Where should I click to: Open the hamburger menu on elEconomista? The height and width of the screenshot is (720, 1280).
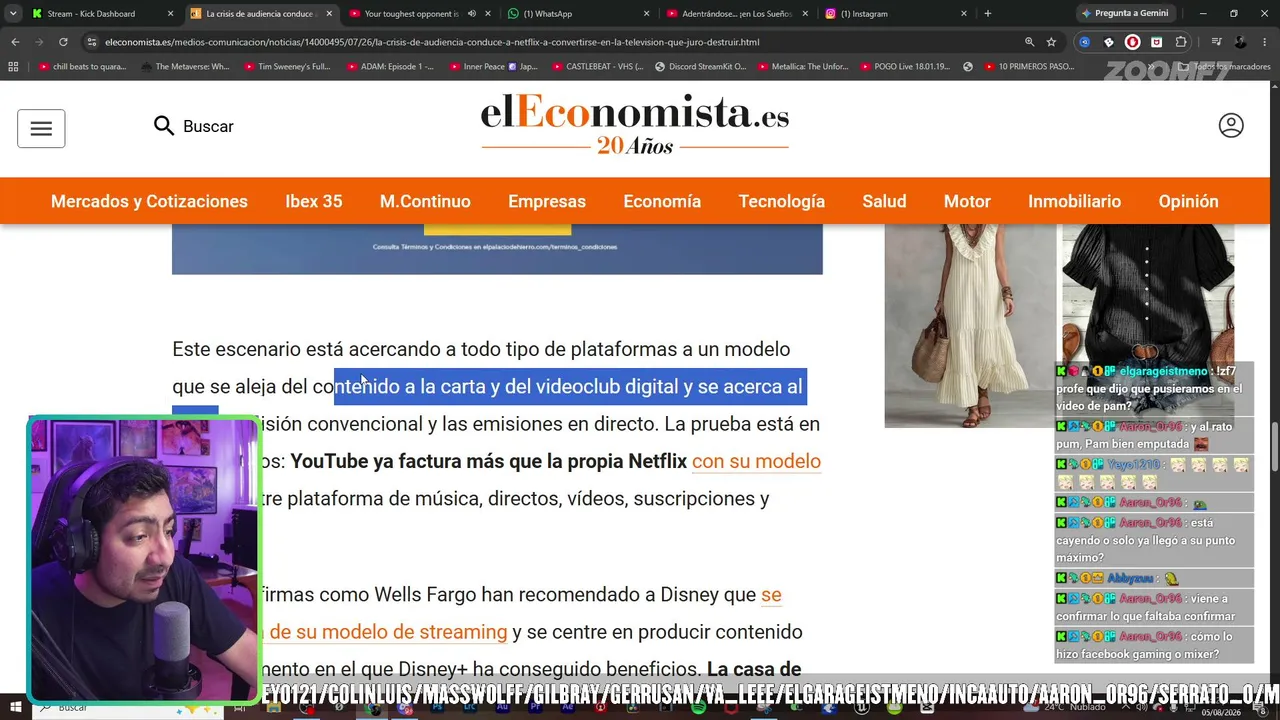tap(41, 128)
